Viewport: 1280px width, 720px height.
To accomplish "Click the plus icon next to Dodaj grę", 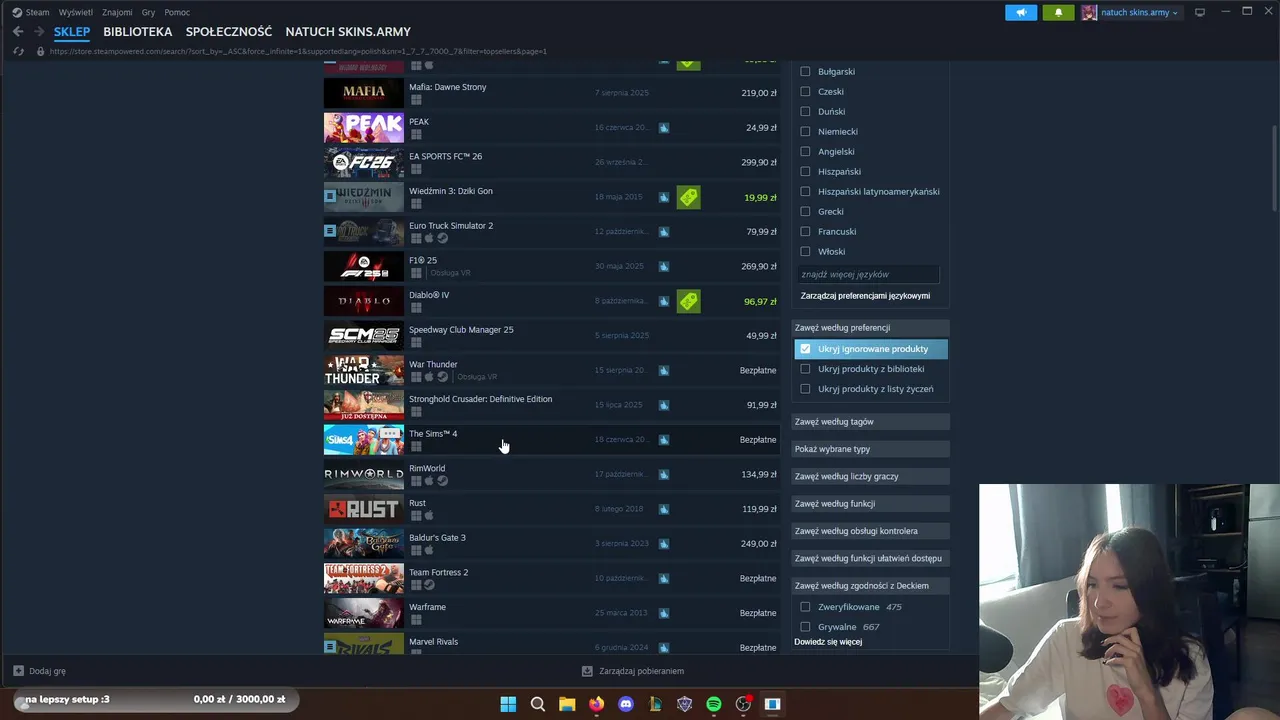I will (18, 671).
